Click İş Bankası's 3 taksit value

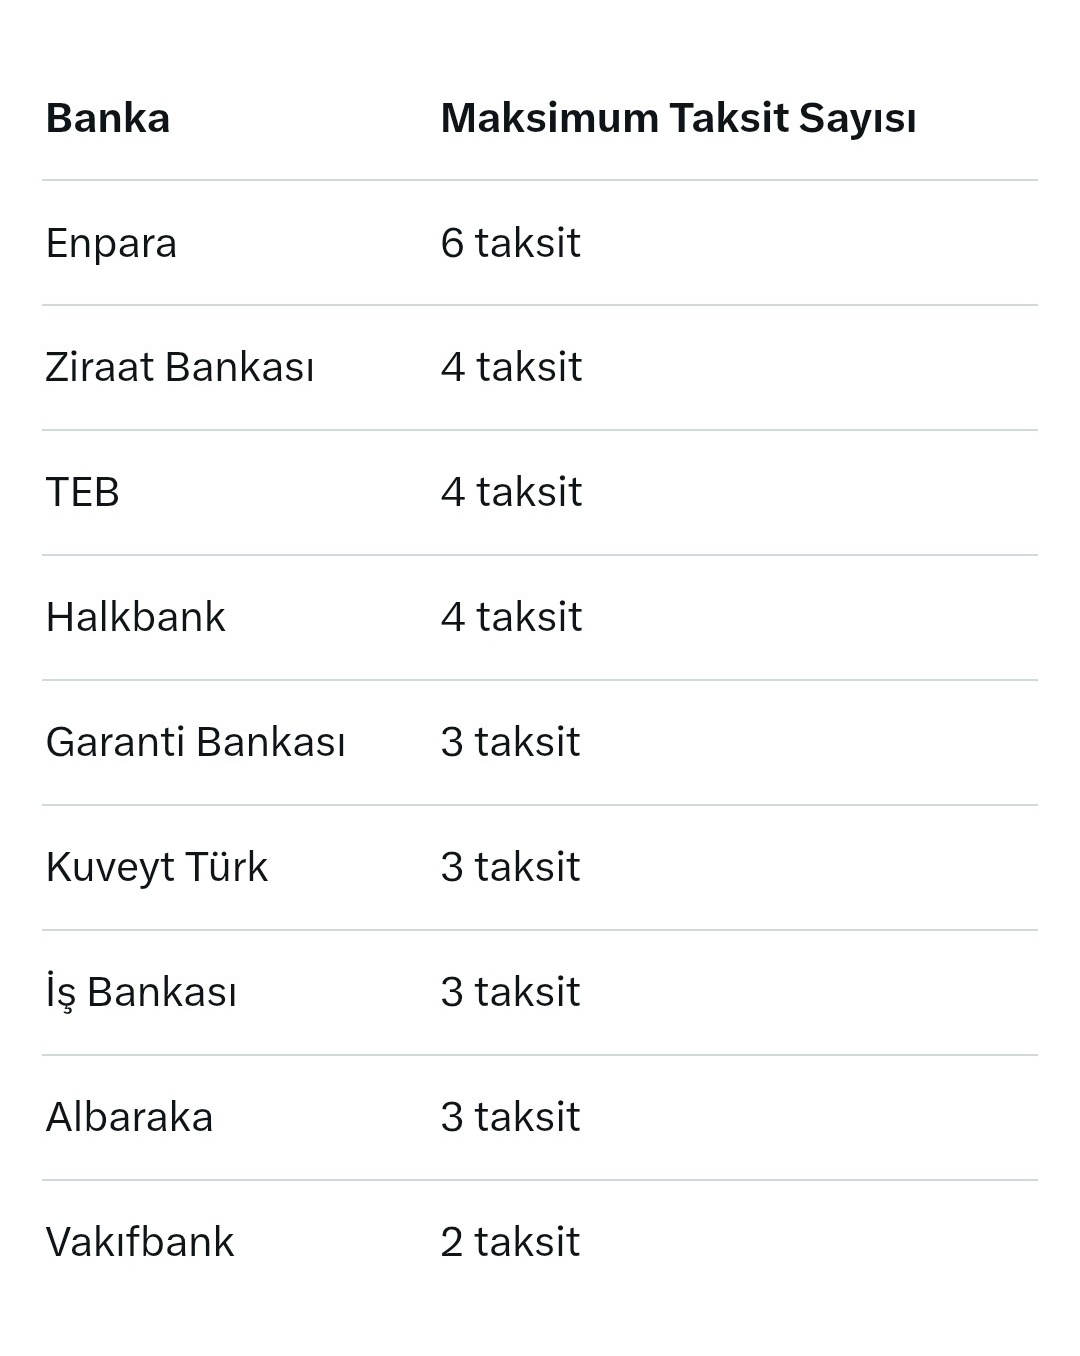(510, 993)
